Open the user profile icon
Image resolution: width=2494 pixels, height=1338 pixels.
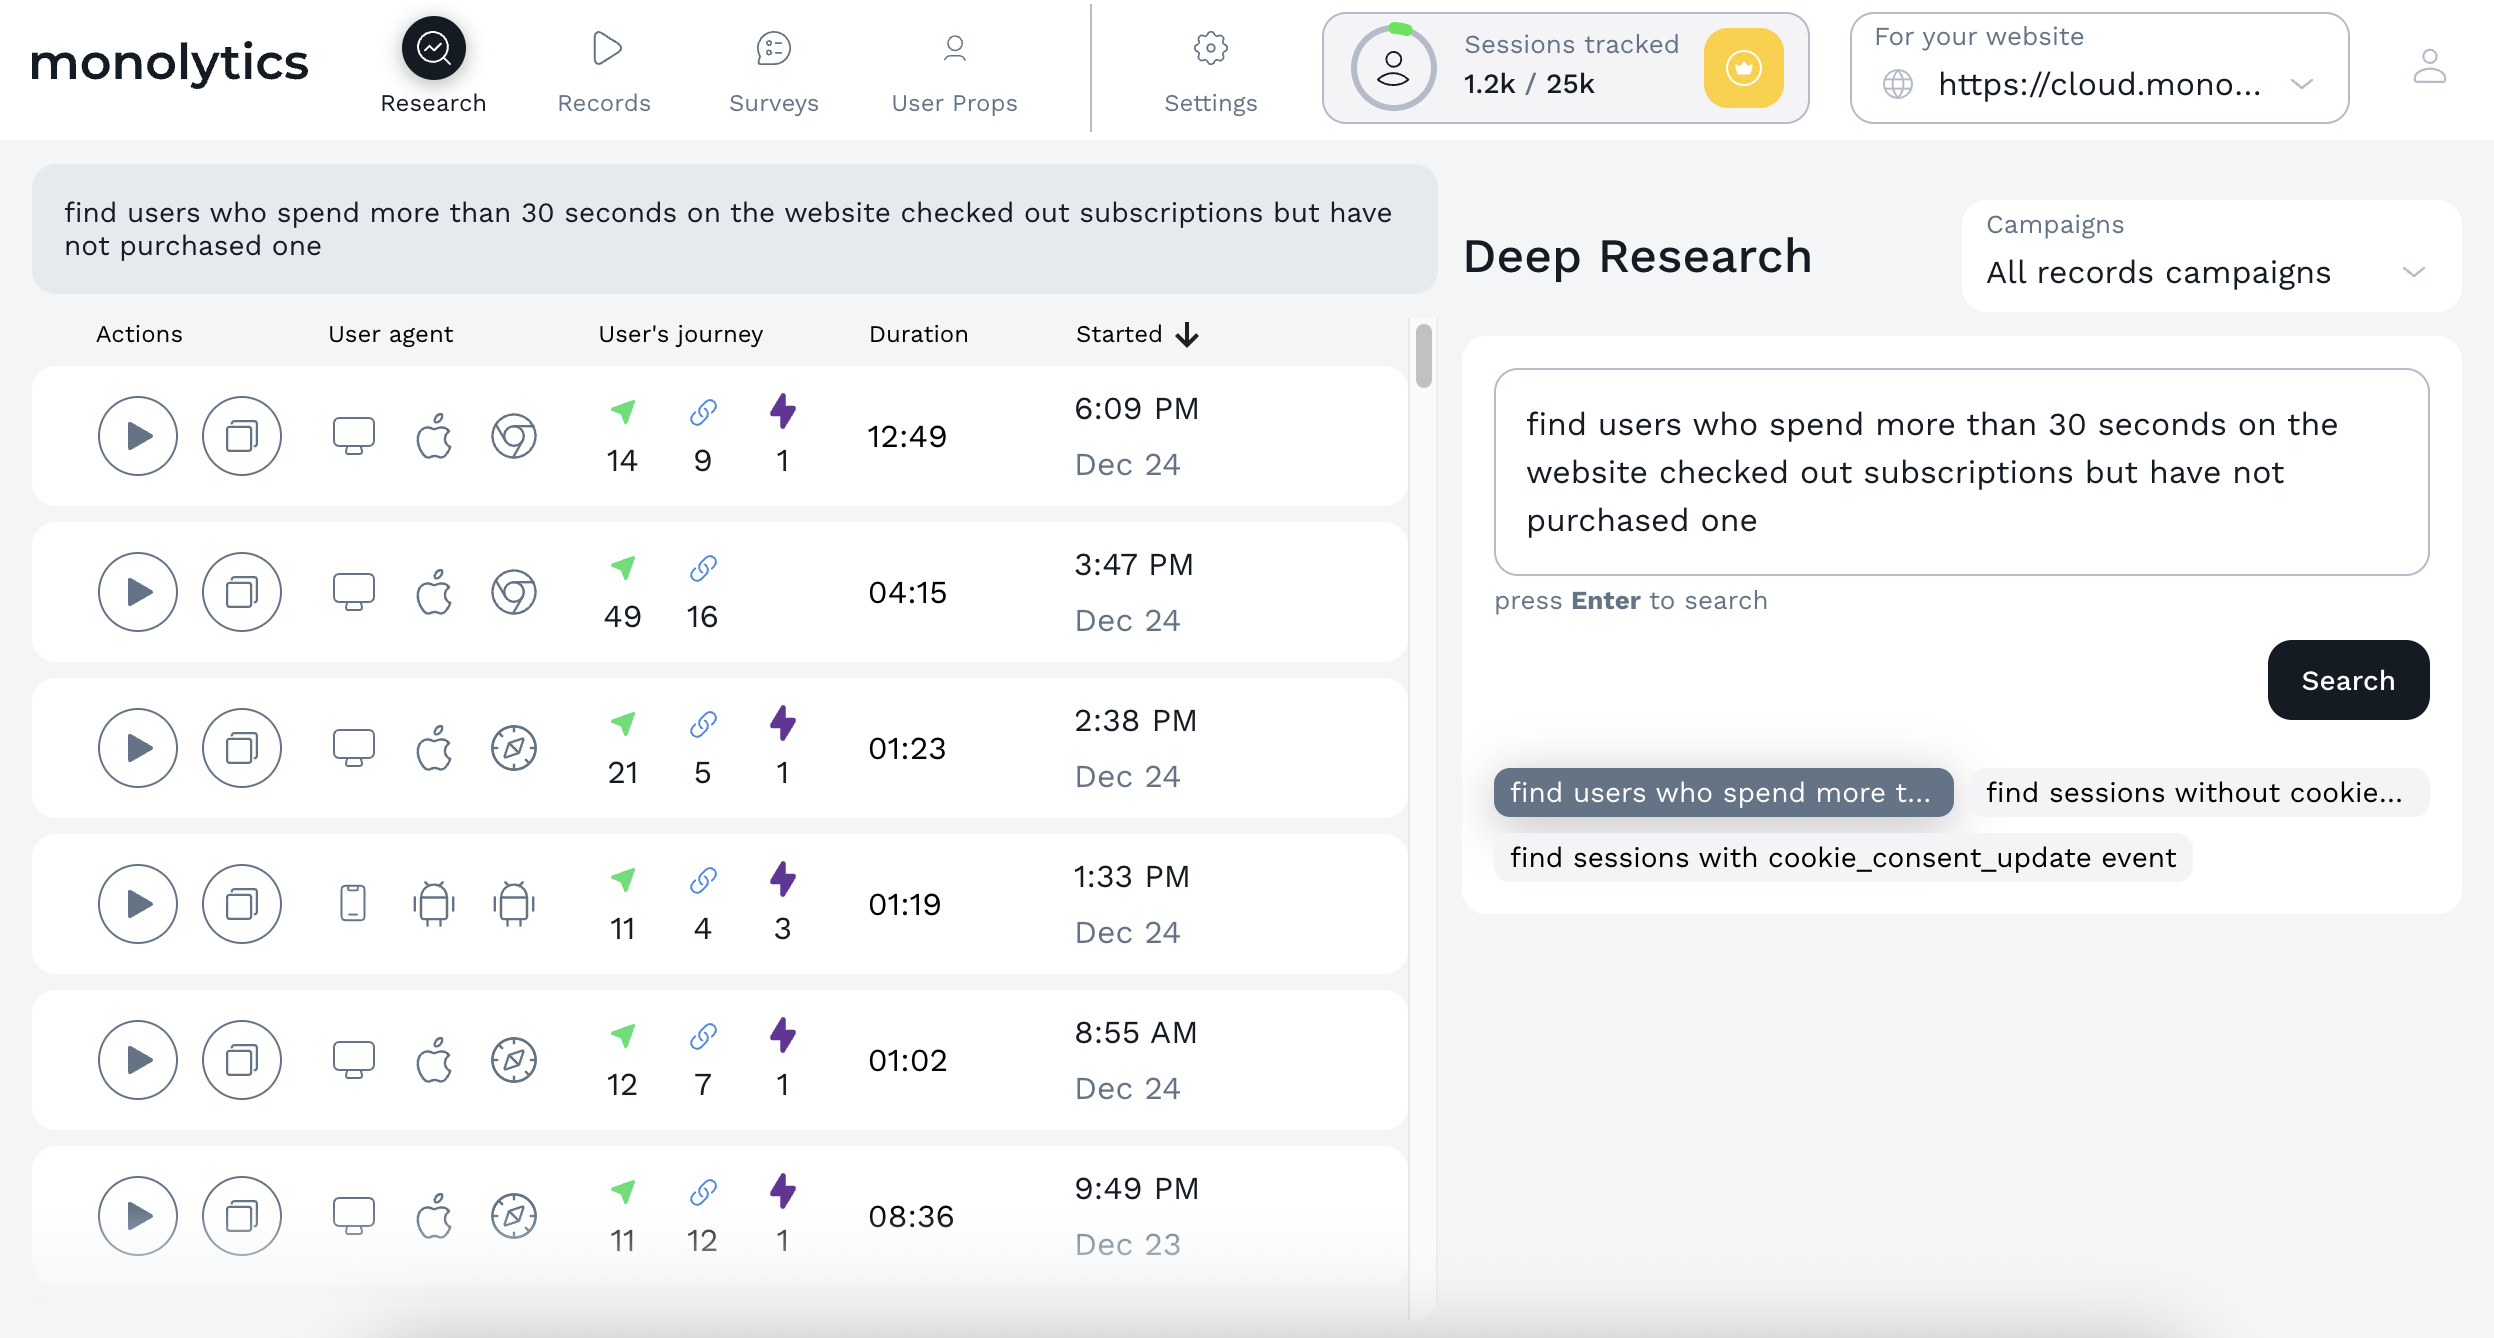(2429, 68)
